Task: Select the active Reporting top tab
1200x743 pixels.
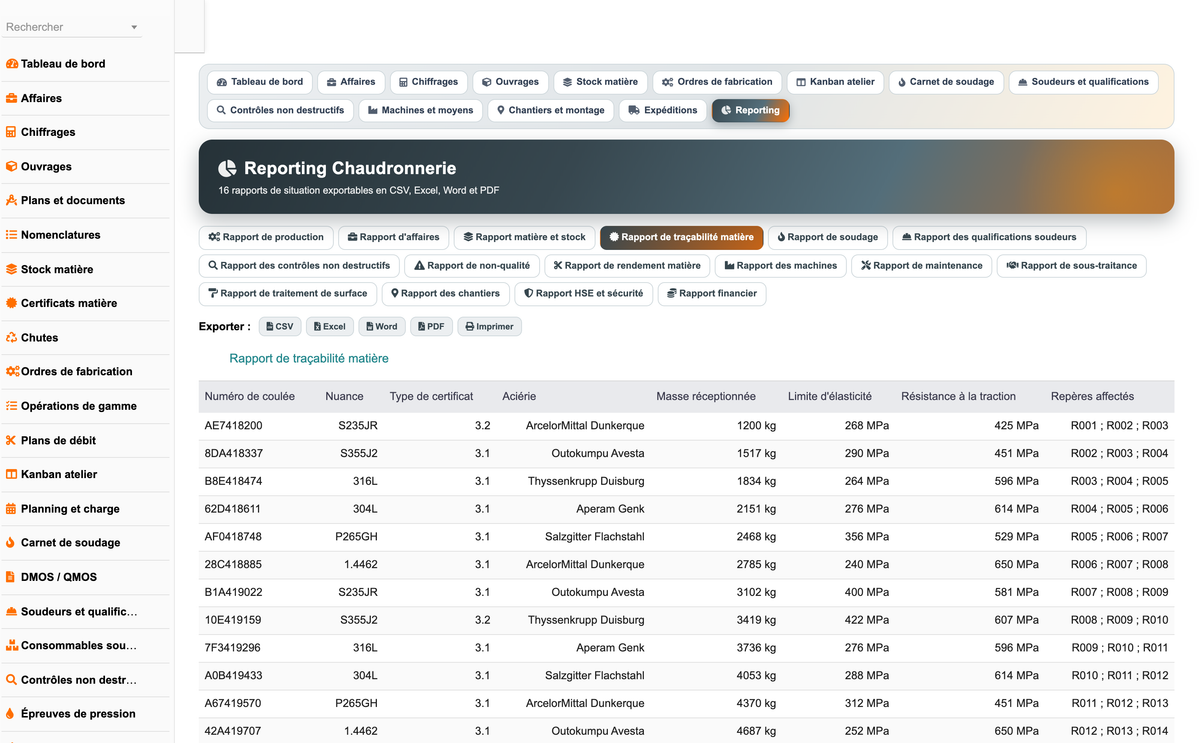Action: (x=751, y=110)
